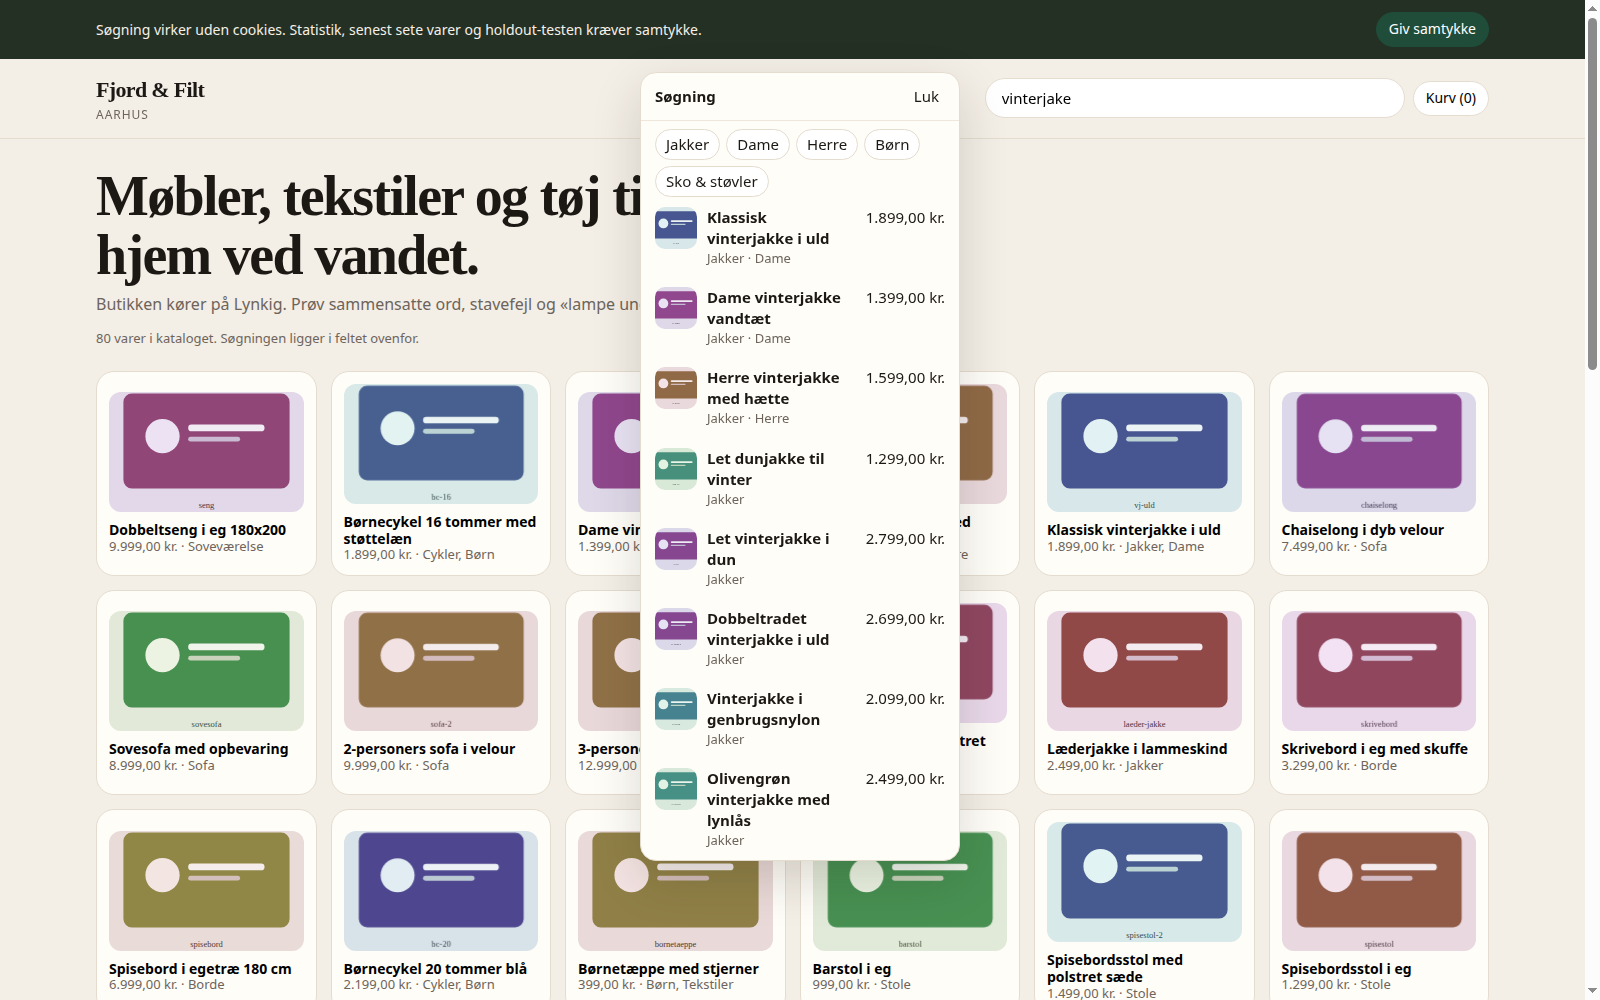Select the Dame filter chip
Viewport: 1600px width, 1000px height.
pos(758,145)
